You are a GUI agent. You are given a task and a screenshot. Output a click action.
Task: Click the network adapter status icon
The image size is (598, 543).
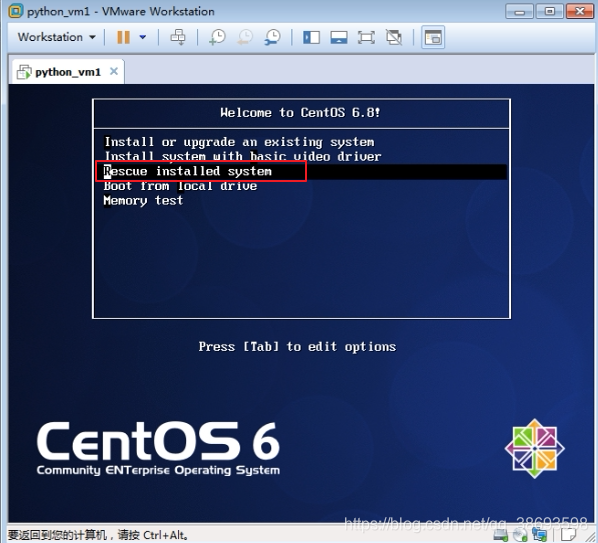pos(539,535)
